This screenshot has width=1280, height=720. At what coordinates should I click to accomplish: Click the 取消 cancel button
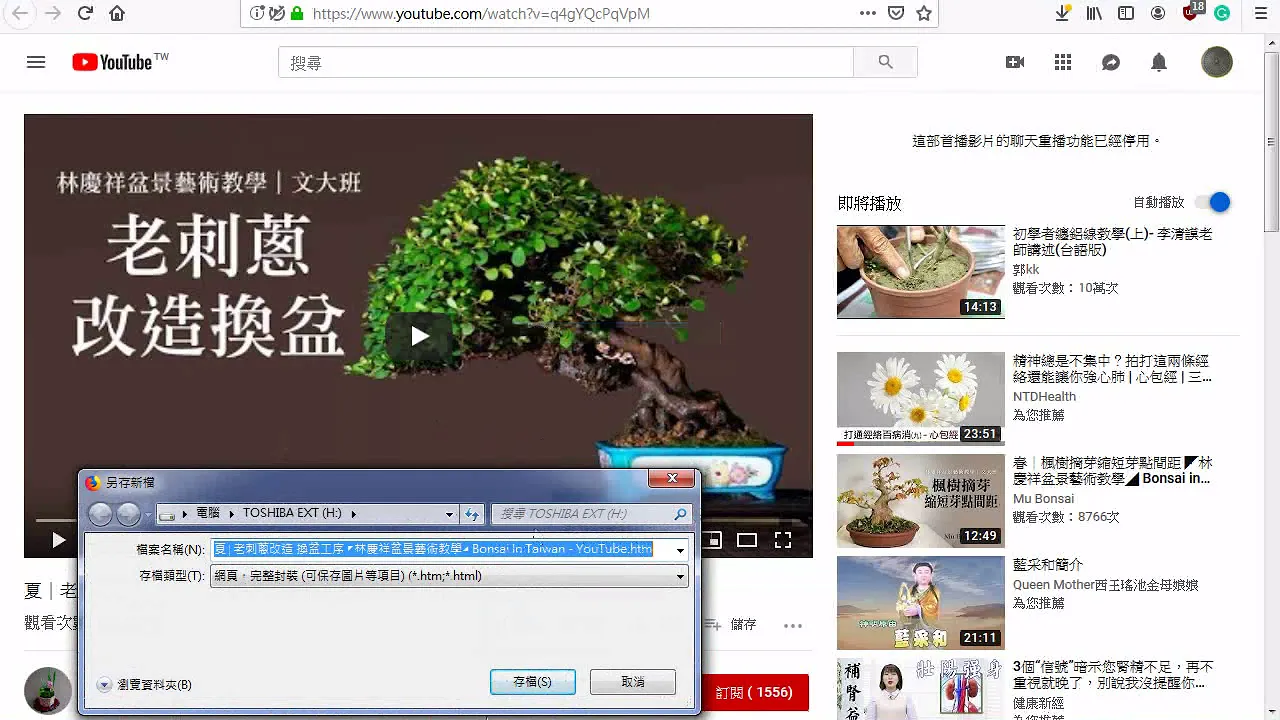tap(633, 682)
